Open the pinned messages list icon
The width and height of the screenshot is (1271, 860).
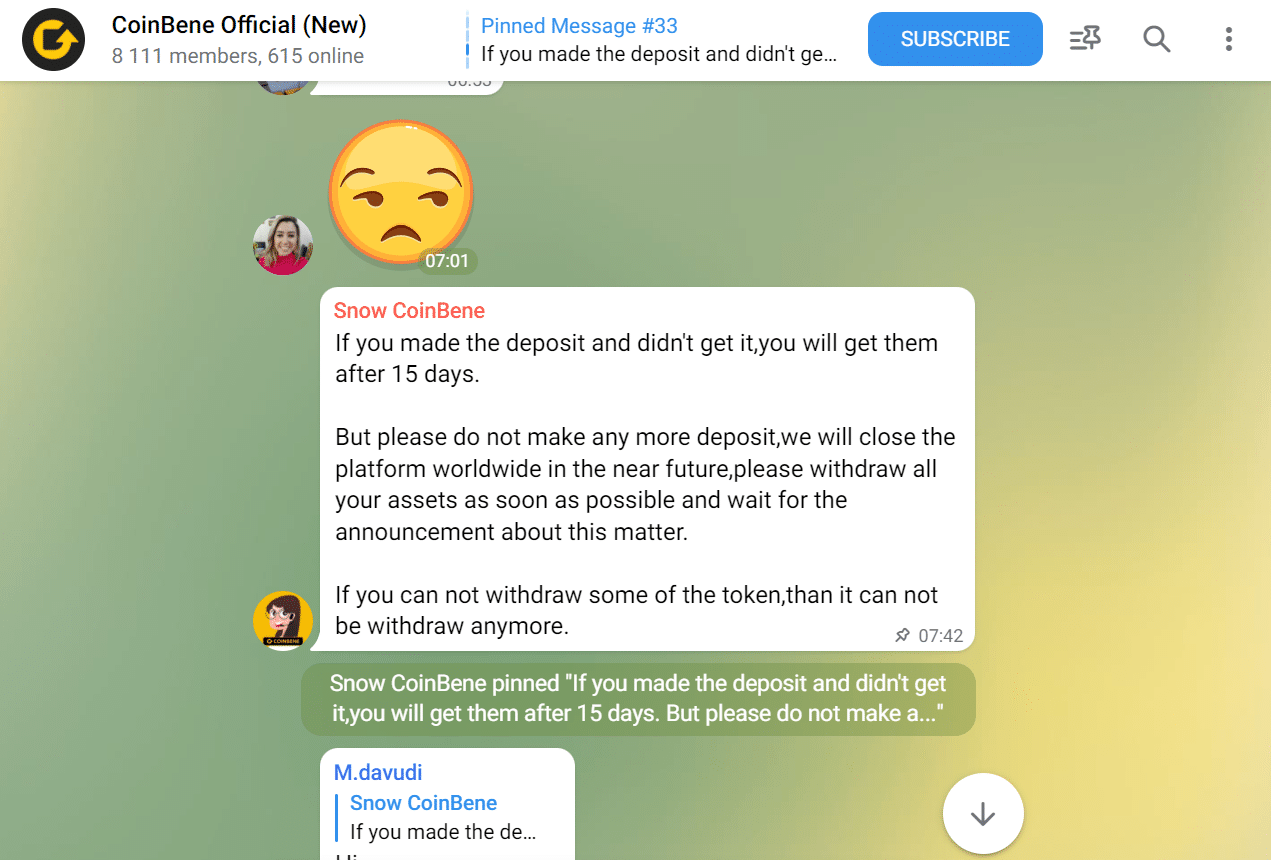1085,39
